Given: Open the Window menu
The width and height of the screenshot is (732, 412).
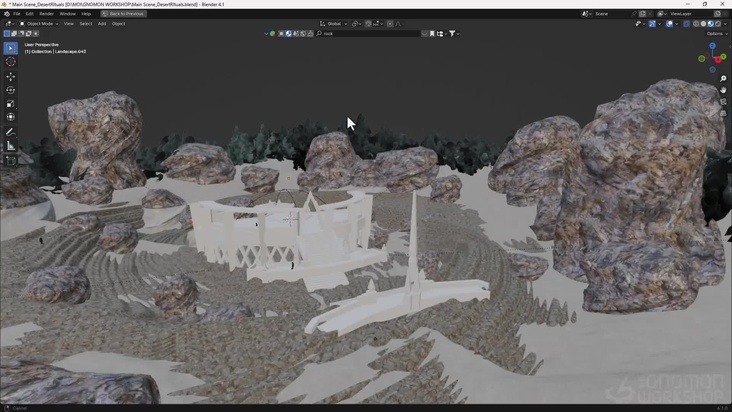Looking at the screenshot, I should (x=67, y=14).
